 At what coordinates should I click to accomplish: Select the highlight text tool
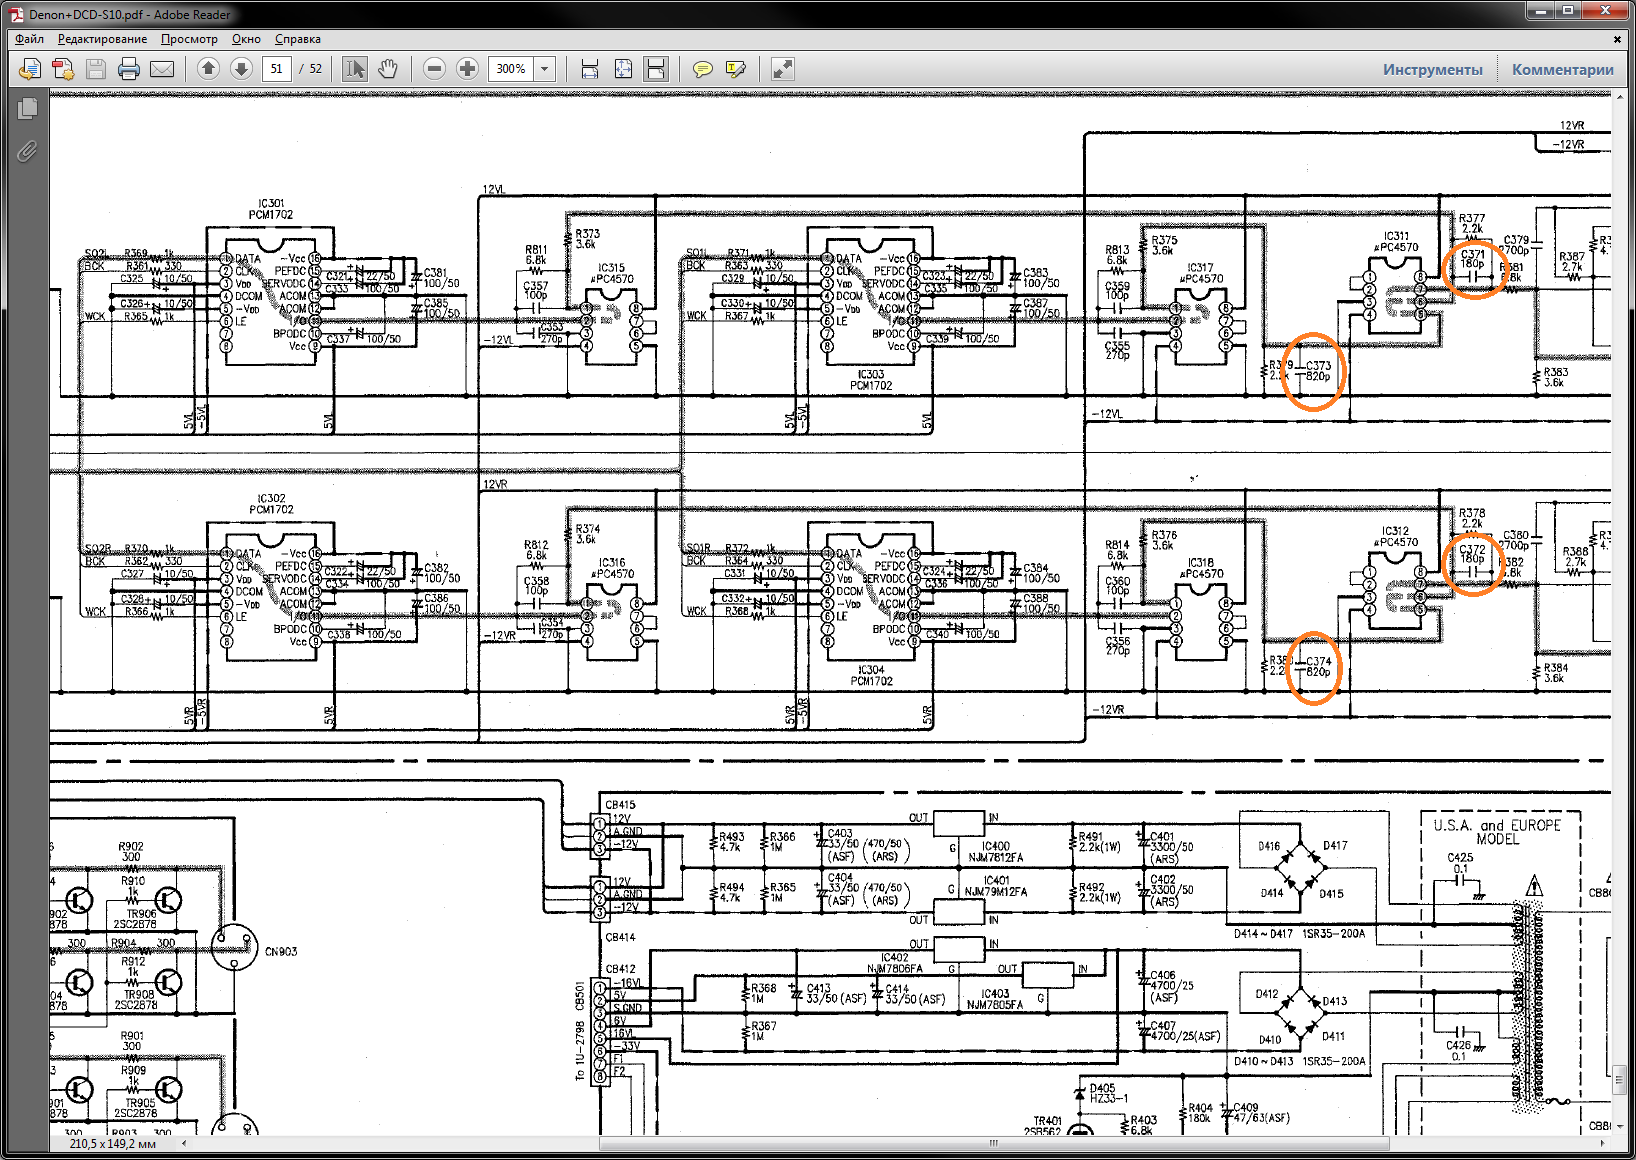[736, 68]
